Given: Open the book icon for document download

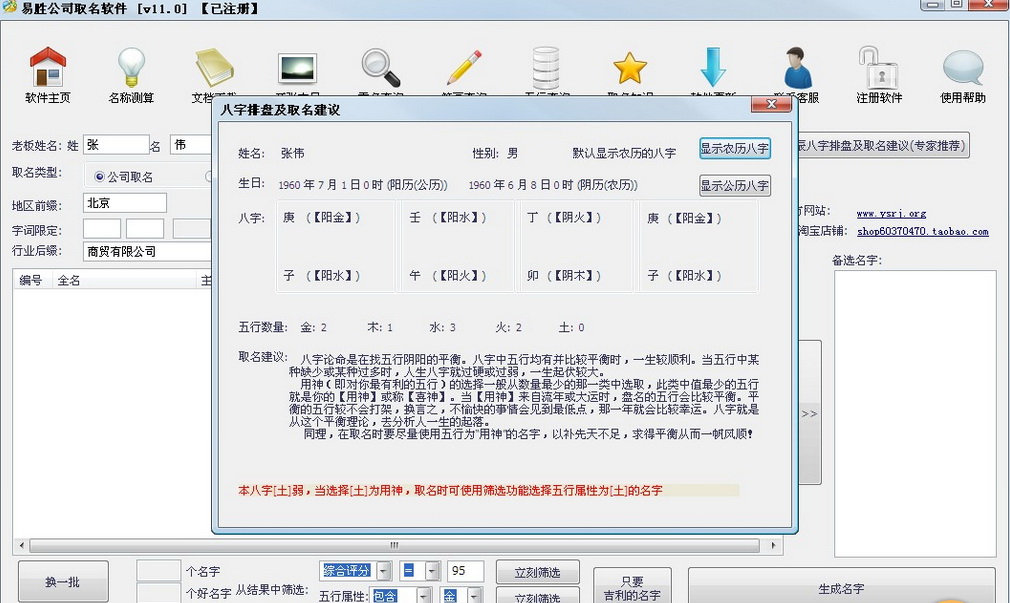Looking at the screenshot, I should click(214, 68).
